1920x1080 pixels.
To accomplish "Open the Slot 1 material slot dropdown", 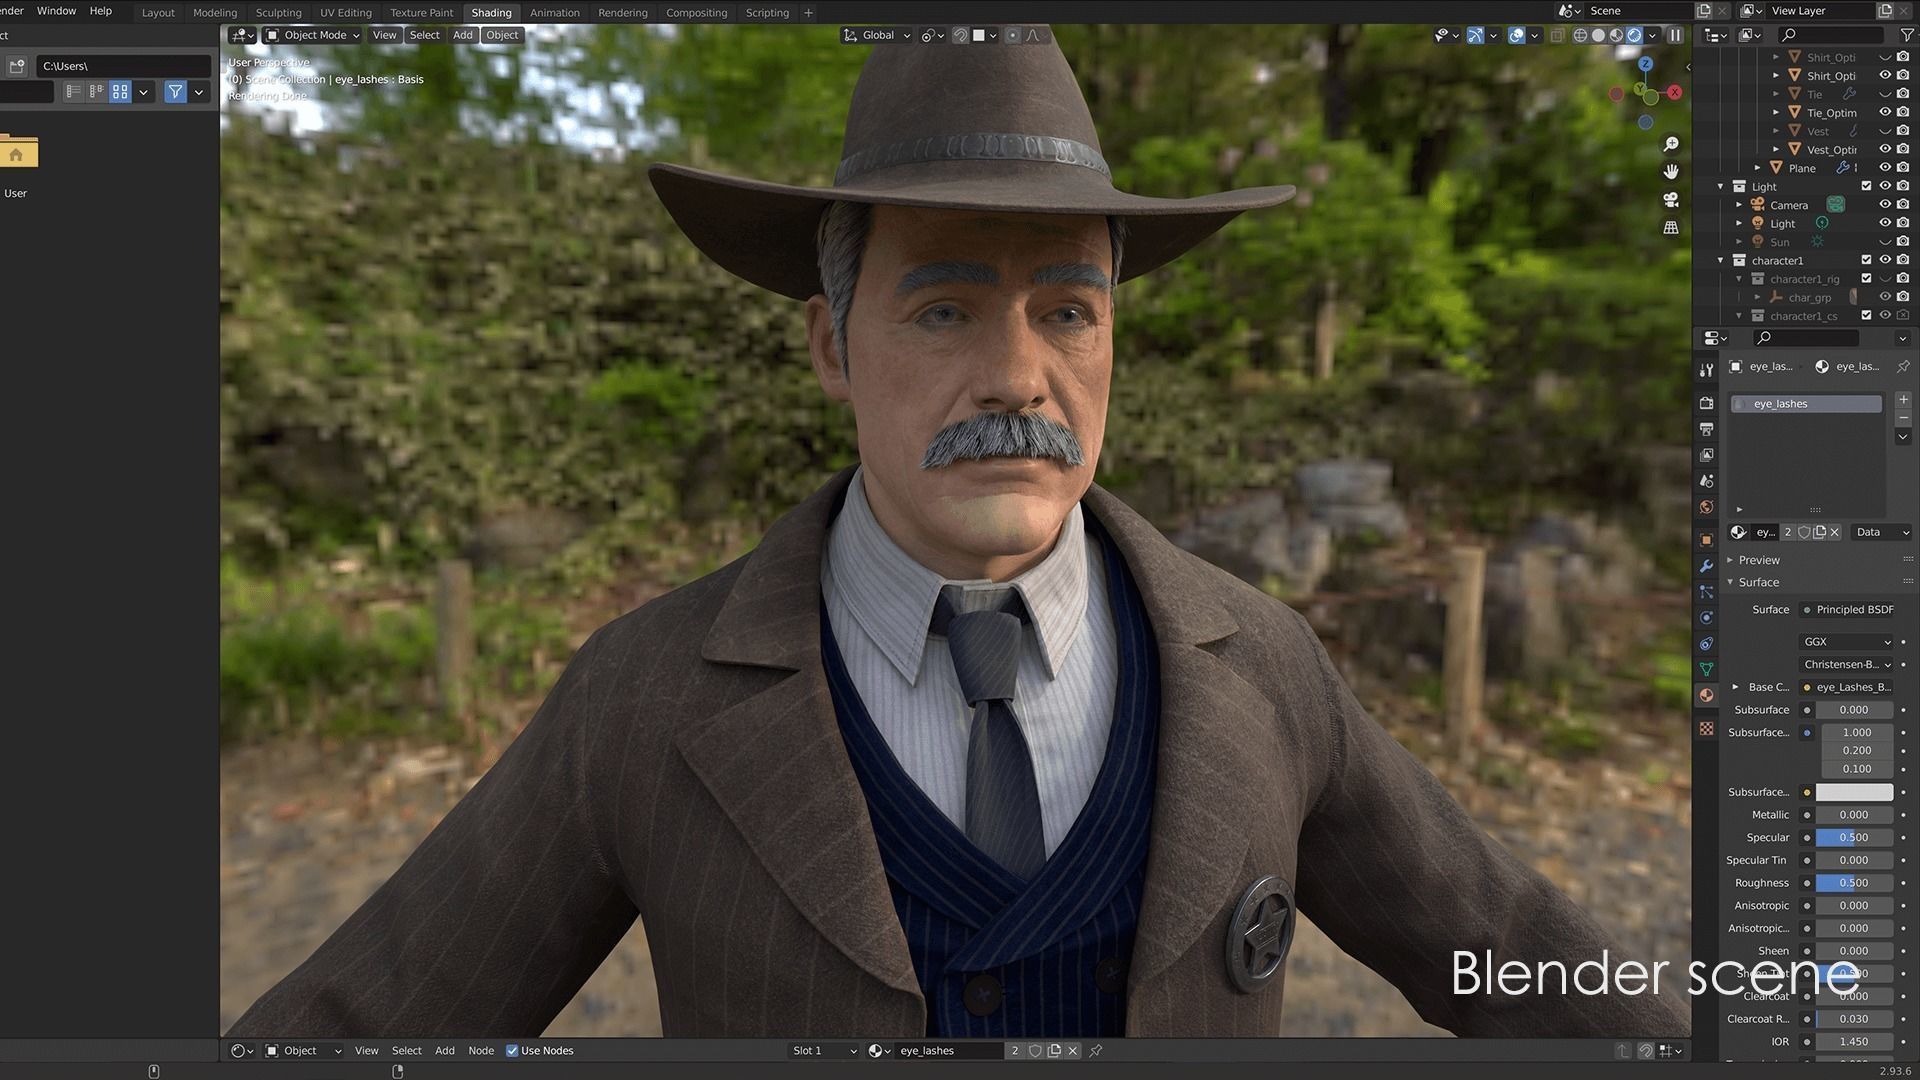I will (824, 1051).
